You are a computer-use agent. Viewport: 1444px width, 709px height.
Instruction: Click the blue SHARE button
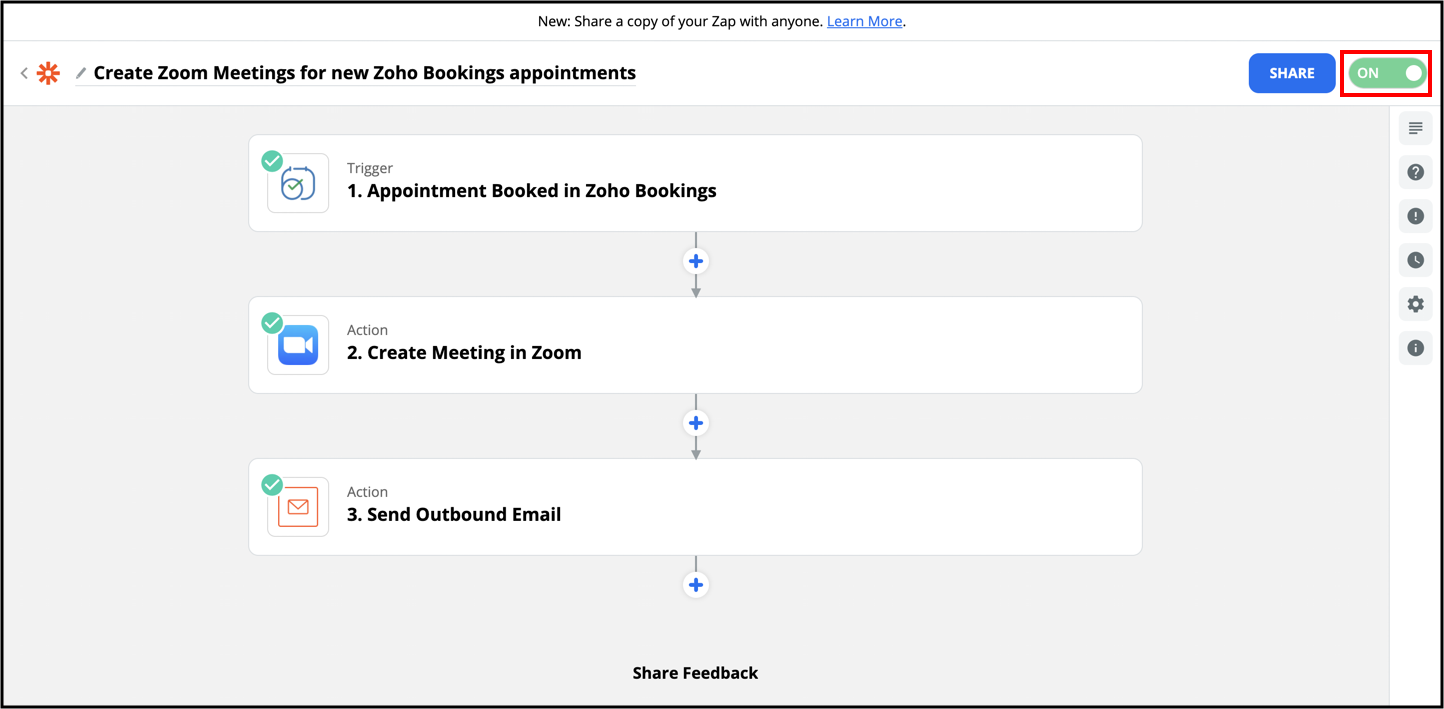1291,73
